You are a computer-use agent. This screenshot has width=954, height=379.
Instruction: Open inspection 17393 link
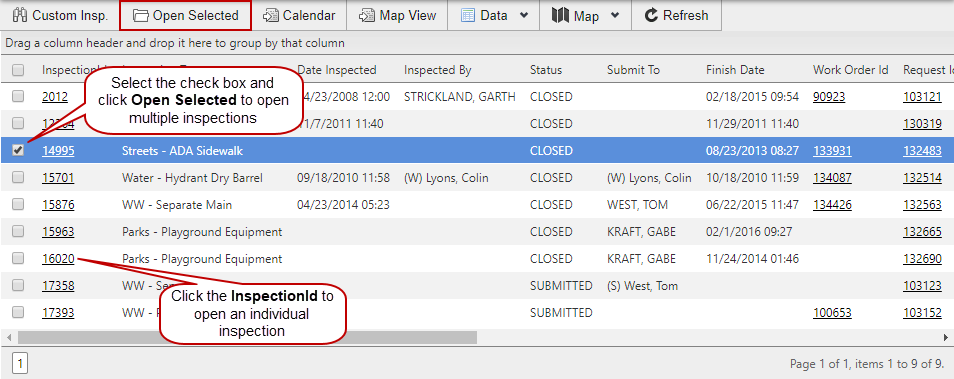(x=58, y=312)
